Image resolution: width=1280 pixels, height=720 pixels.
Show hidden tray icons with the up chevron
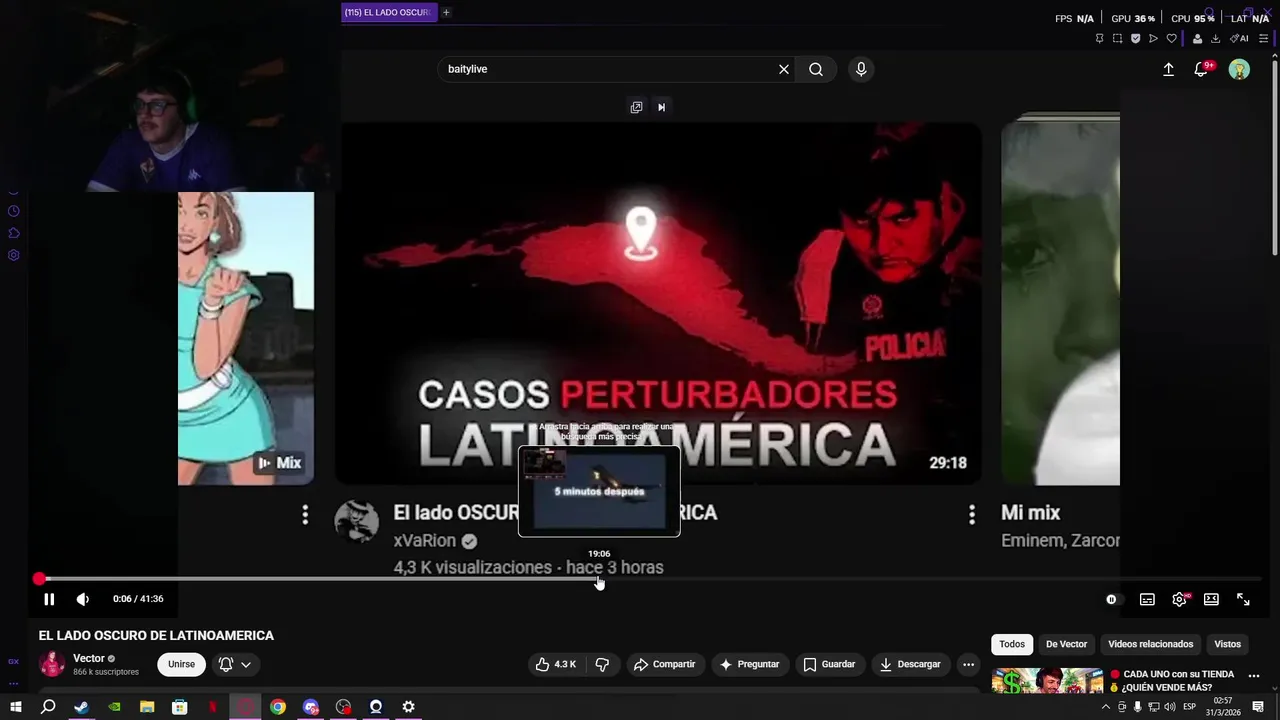click(1105, 707)
